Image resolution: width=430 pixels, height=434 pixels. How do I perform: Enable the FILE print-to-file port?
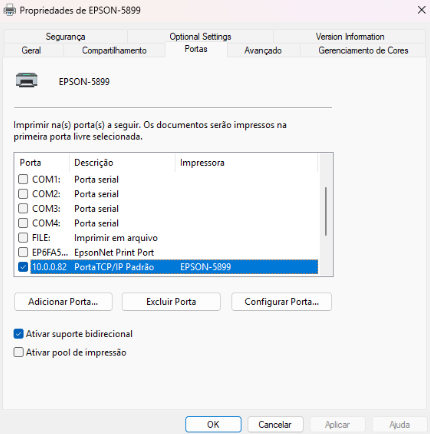point(23,238)
